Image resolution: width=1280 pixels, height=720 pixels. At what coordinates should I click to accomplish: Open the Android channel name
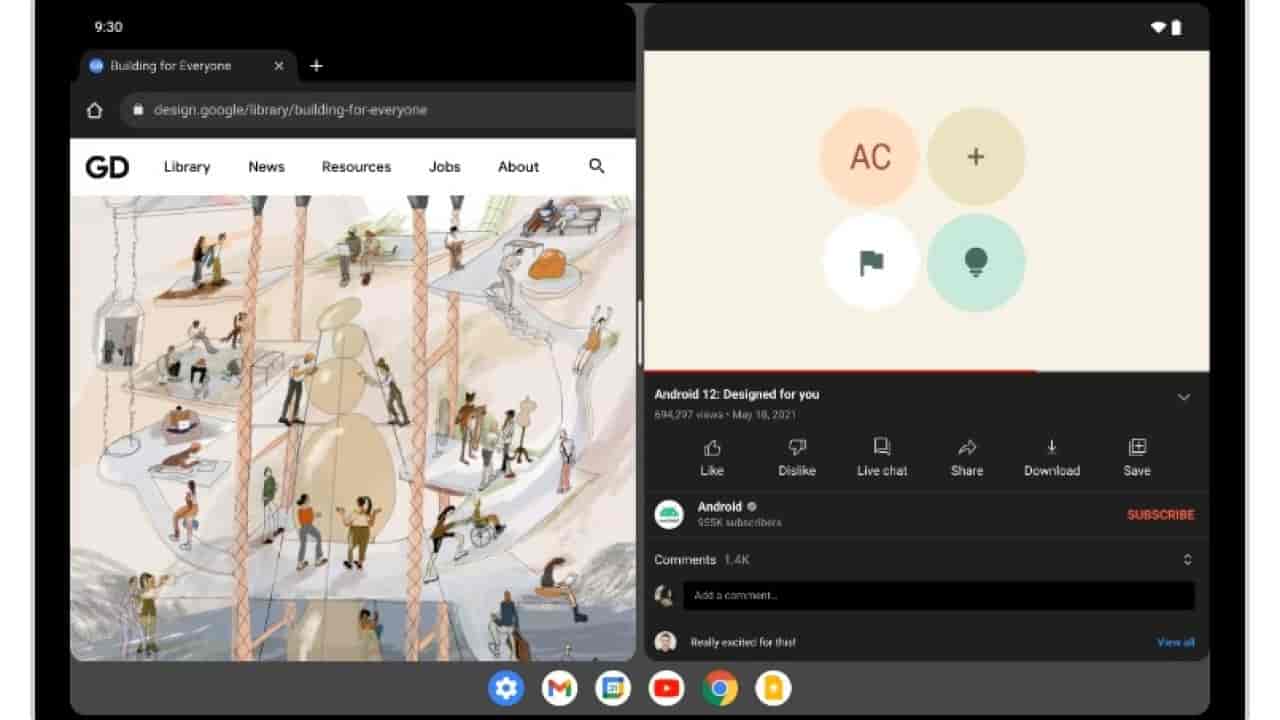tap(720, 507)
